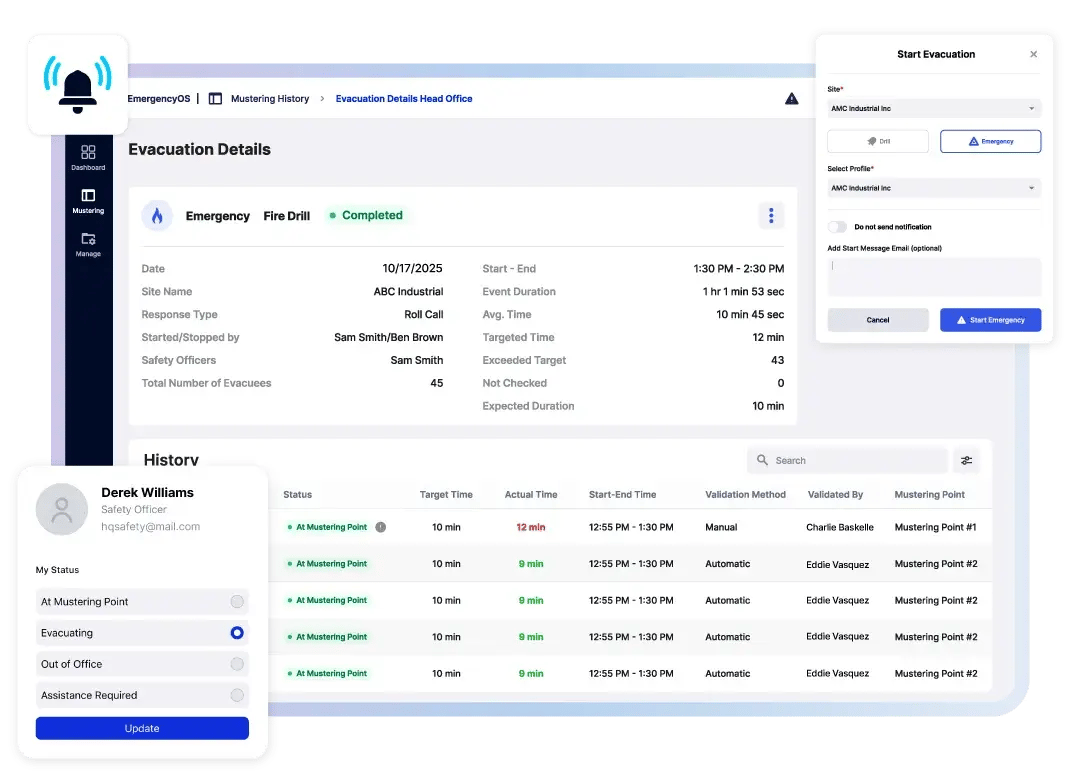Click the Mustering Point column header

click(929, 494)
